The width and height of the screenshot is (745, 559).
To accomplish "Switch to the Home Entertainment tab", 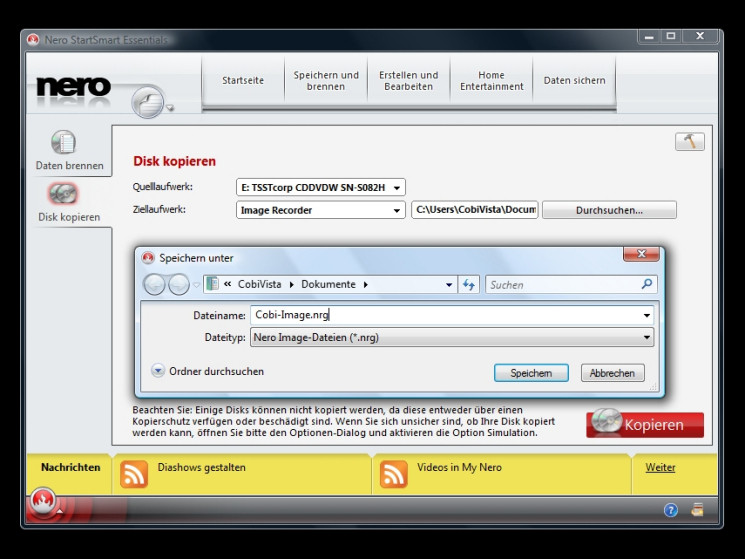I will 491,80.
